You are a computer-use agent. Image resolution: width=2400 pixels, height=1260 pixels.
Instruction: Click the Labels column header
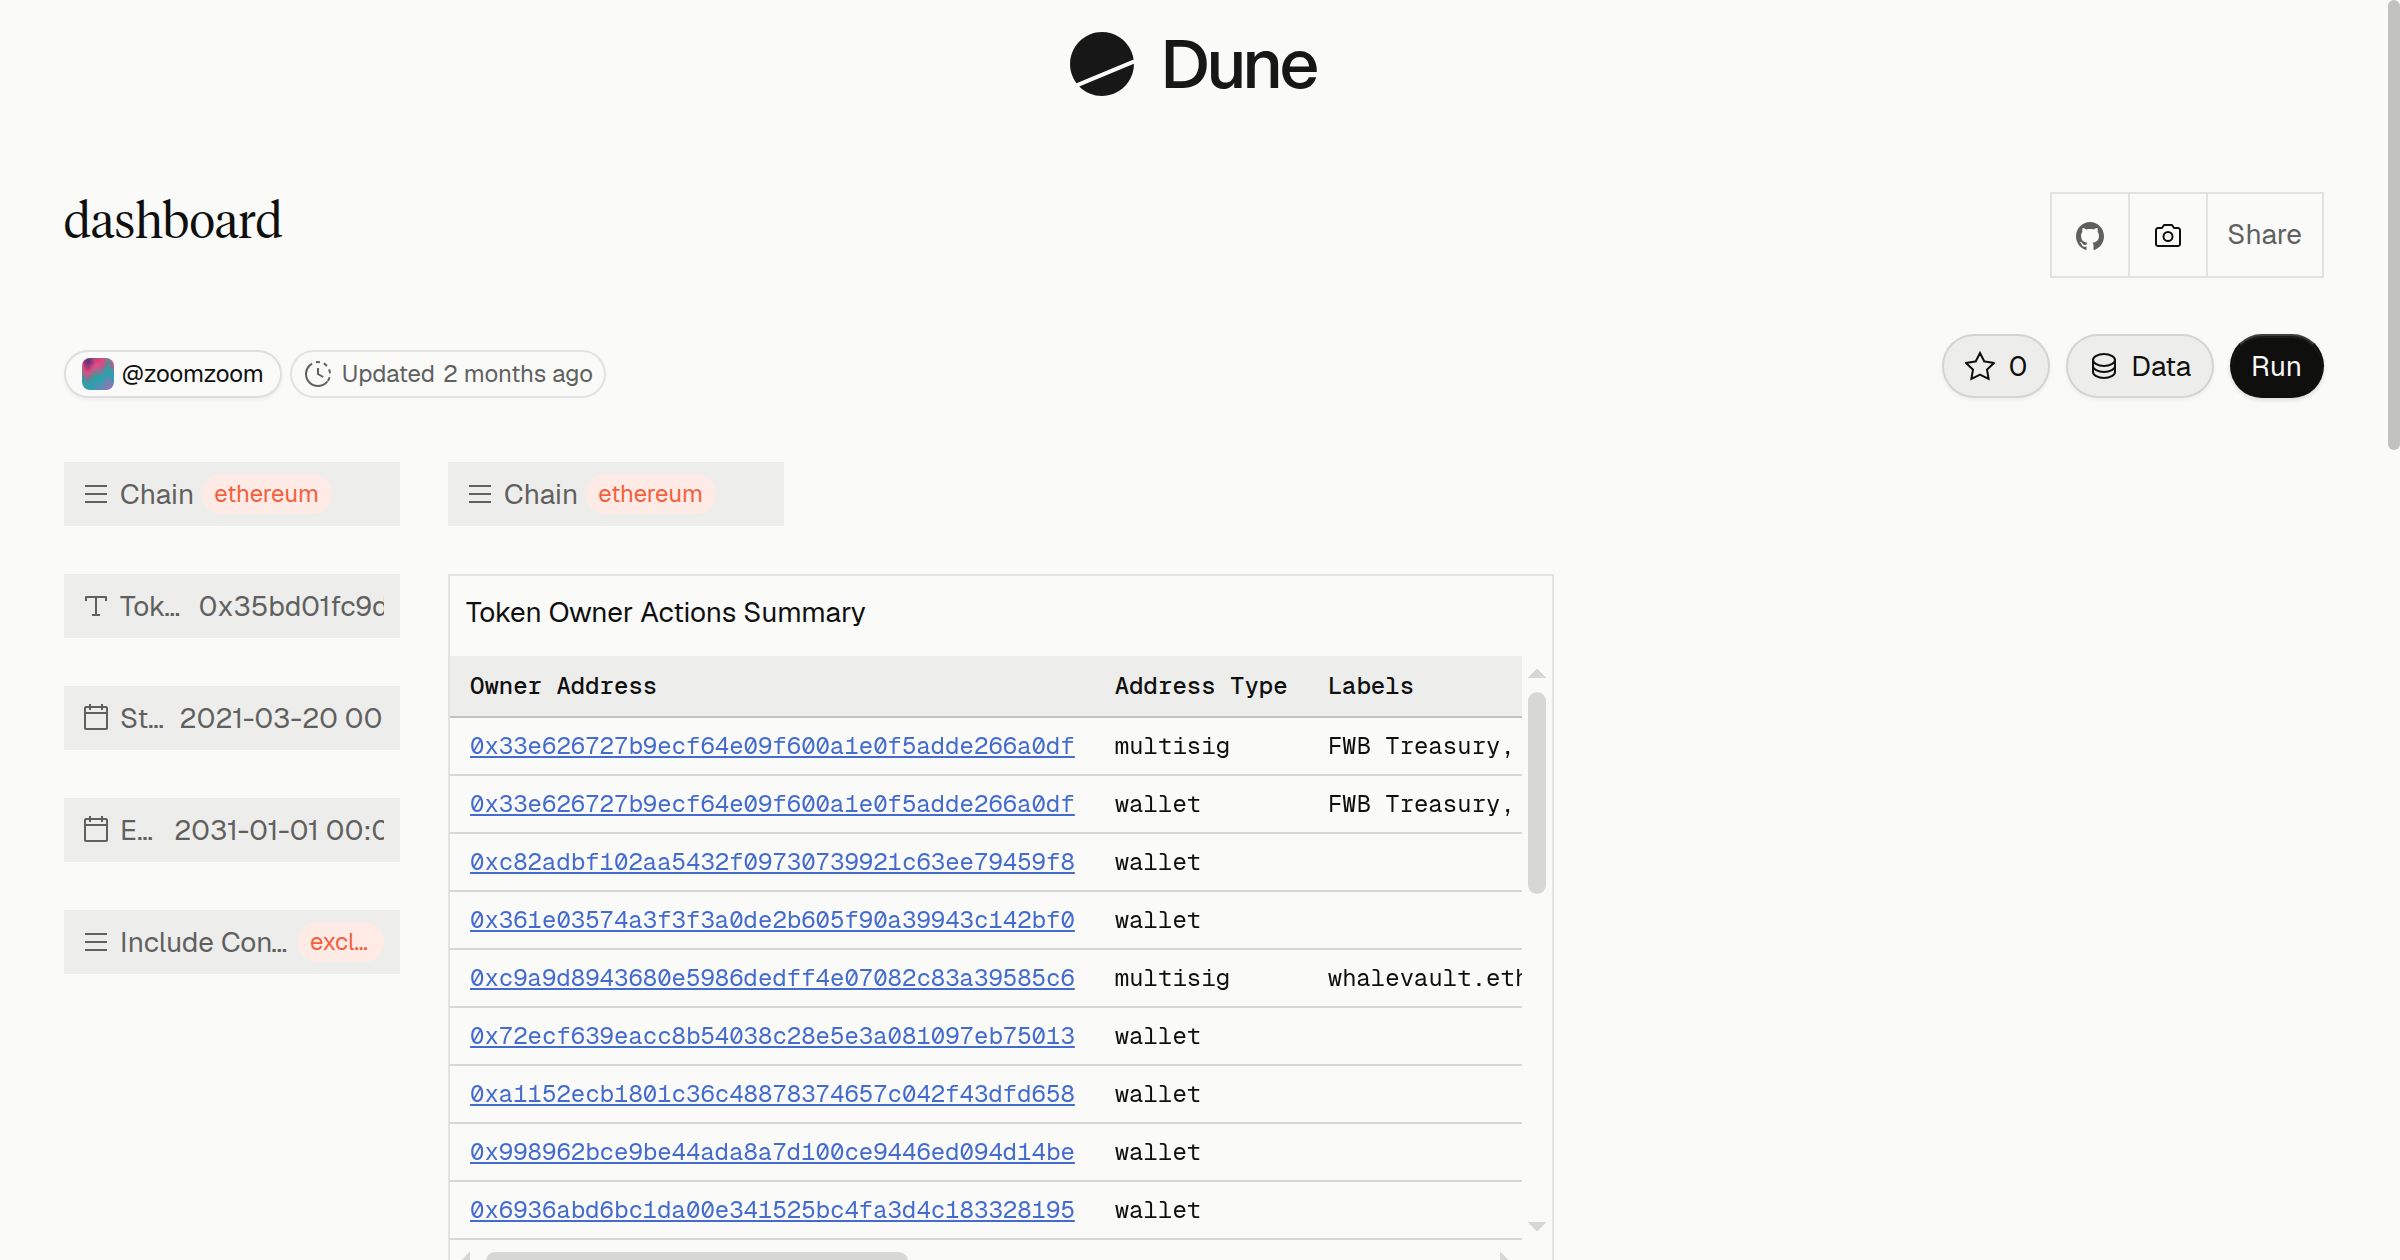tap(1370, 686)
